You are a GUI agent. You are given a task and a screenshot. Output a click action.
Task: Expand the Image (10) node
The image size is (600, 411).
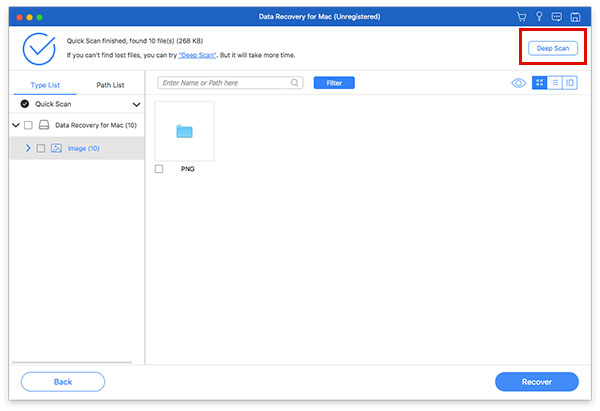click(28, 148)
